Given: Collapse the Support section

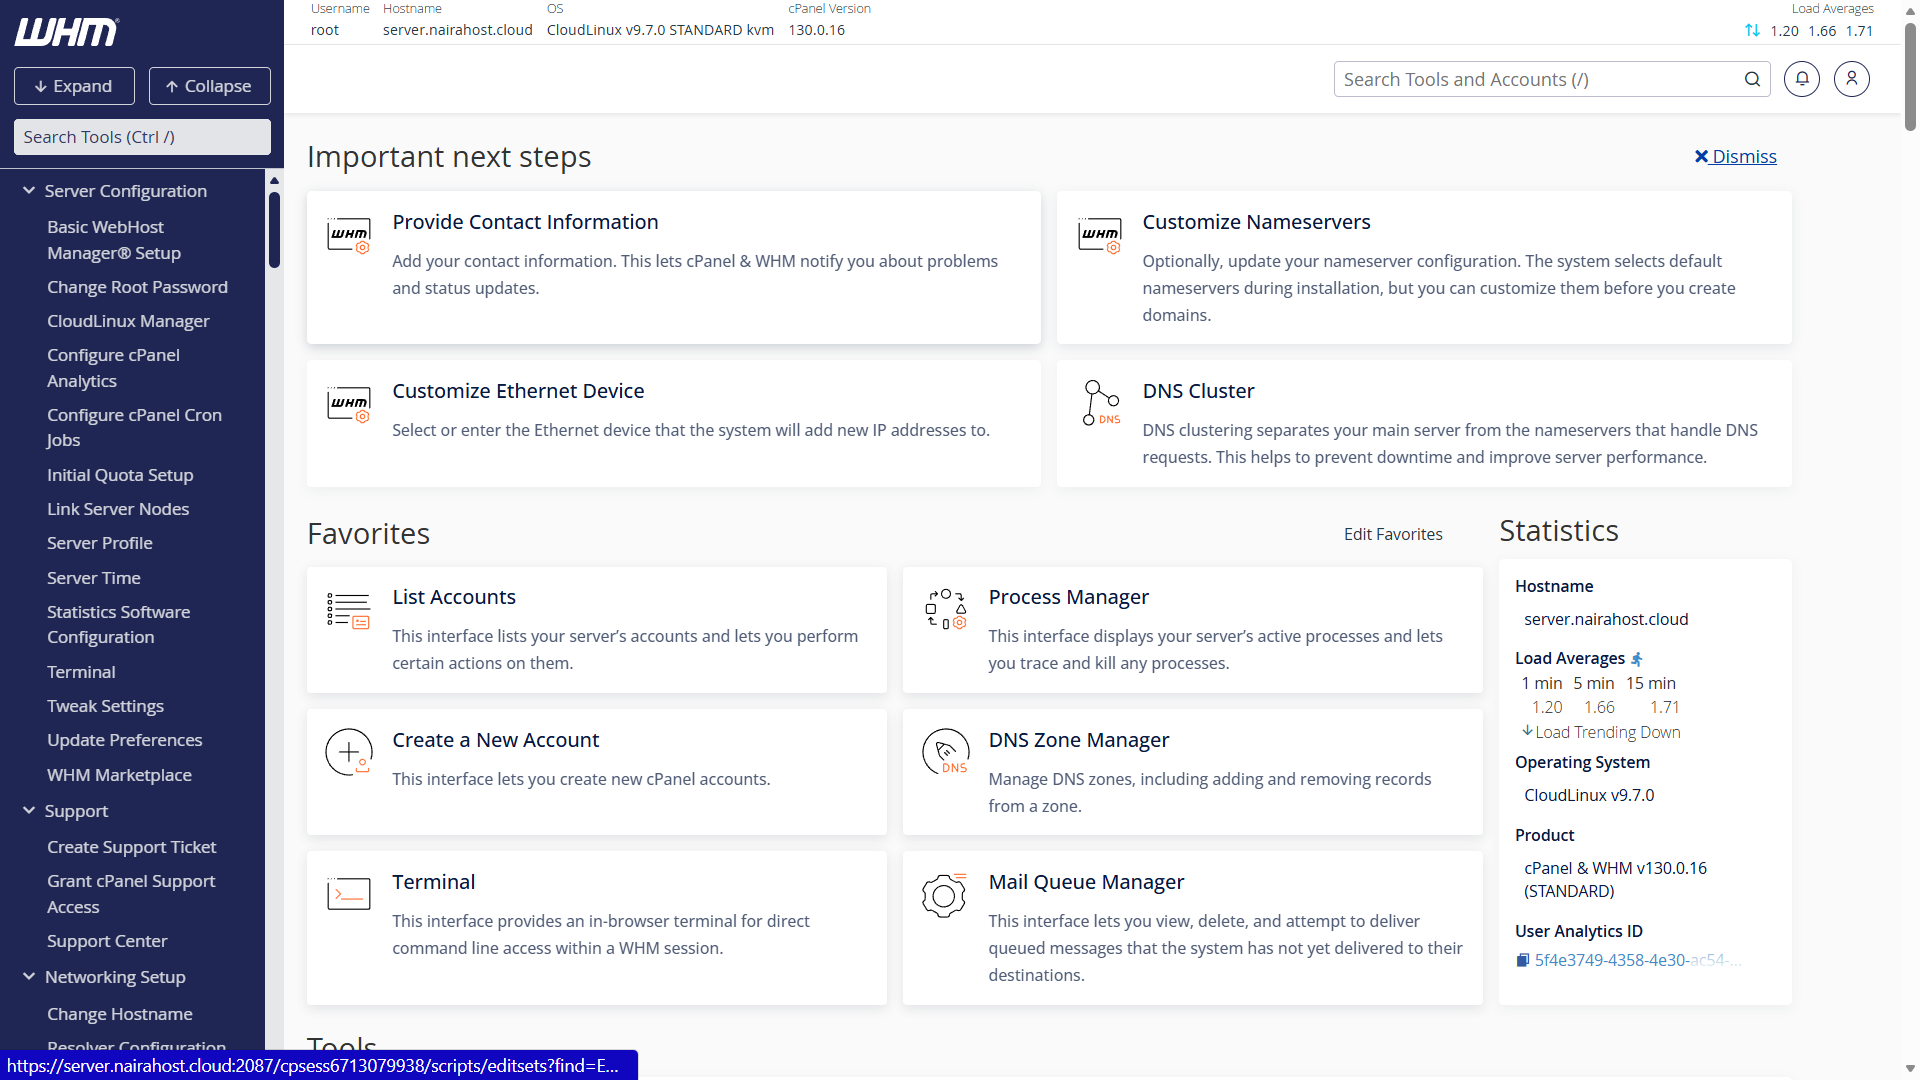Looking at the screenshot, I should pos(29,811).
